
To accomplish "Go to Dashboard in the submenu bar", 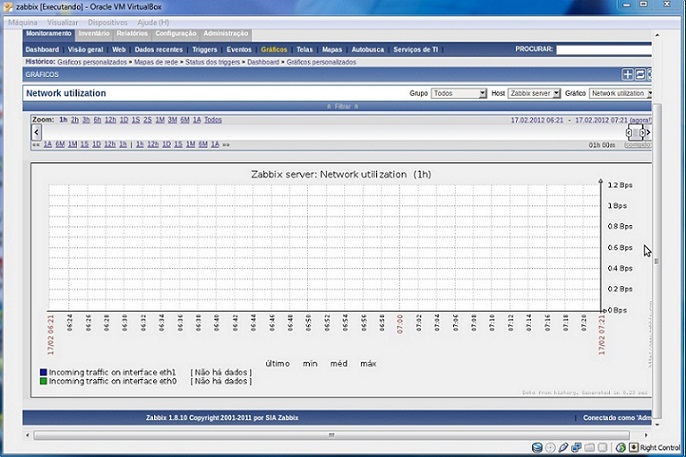I will coord(42,50).
